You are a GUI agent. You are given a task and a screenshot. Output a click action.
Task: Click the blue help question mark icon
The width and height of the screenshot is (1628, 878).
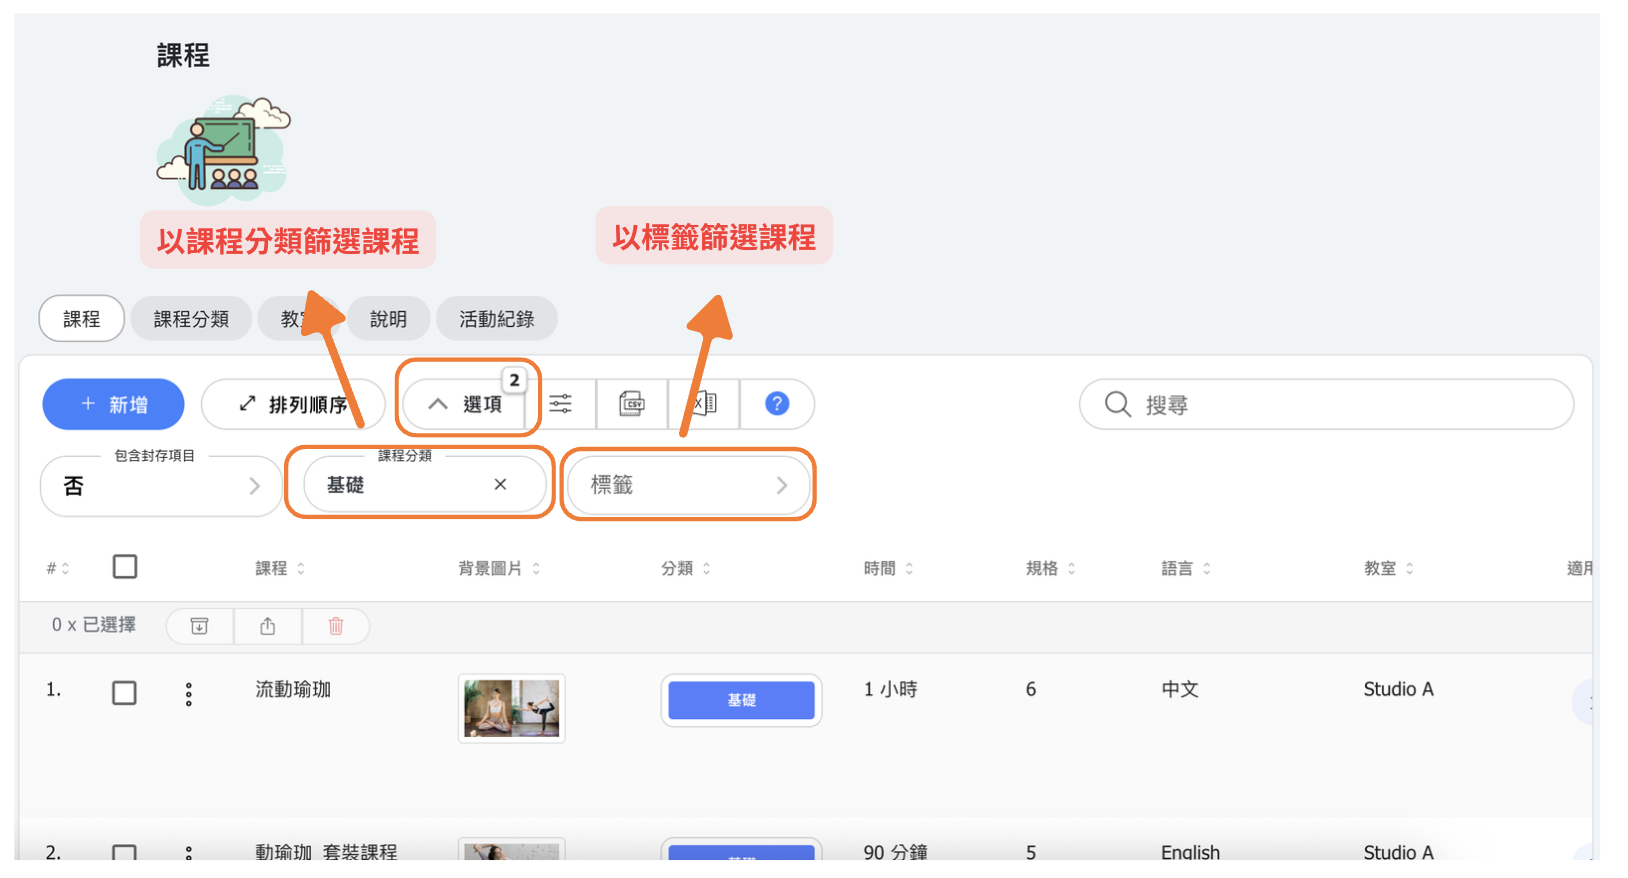point(777,404)
